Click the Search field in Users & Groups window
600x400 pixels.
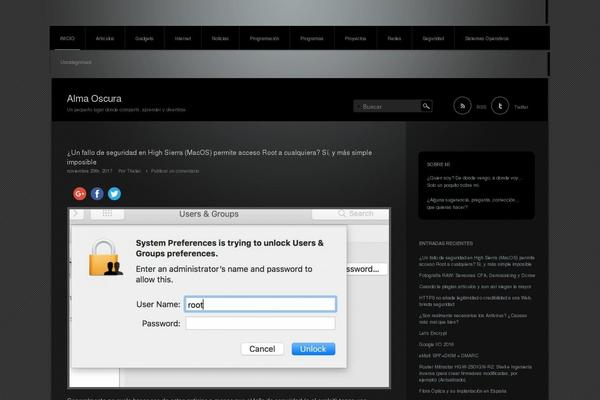pos(350,214)
